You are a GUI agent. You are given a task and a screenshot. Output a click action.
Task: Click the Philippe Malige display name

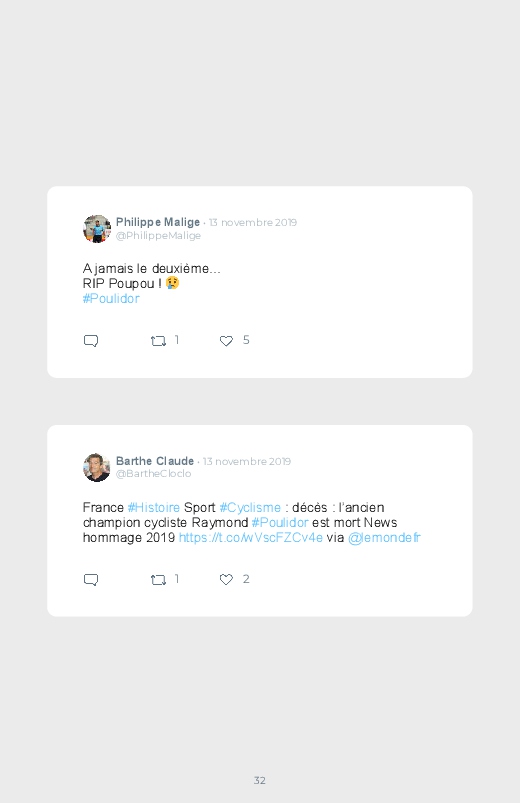pyautogui.click(x=158, y=222)
